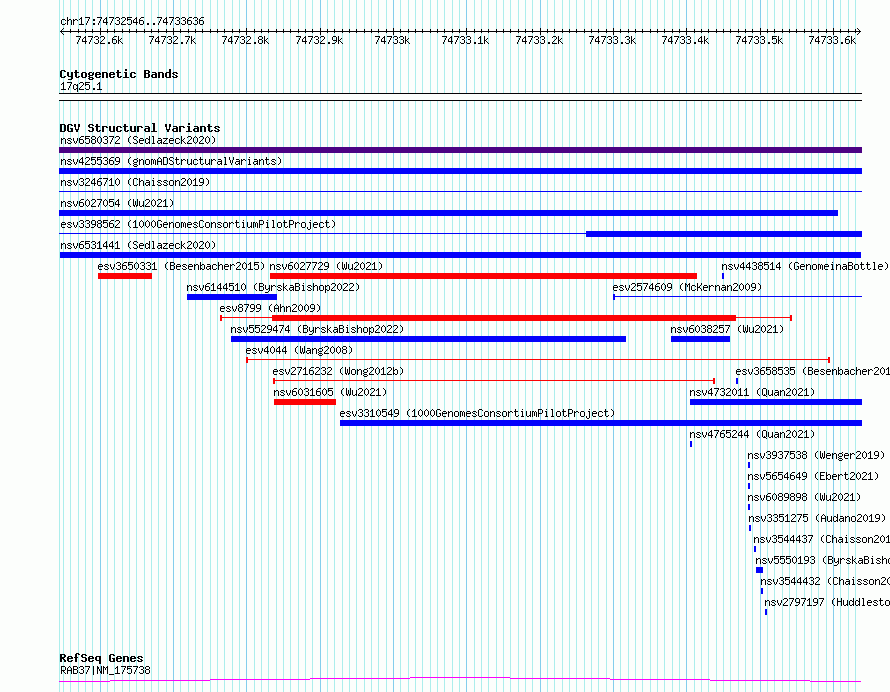This screenshot has width=890, height=692.
Task: Select the blue nsv4255369 variant bar
Action: (x=460, y=171)
